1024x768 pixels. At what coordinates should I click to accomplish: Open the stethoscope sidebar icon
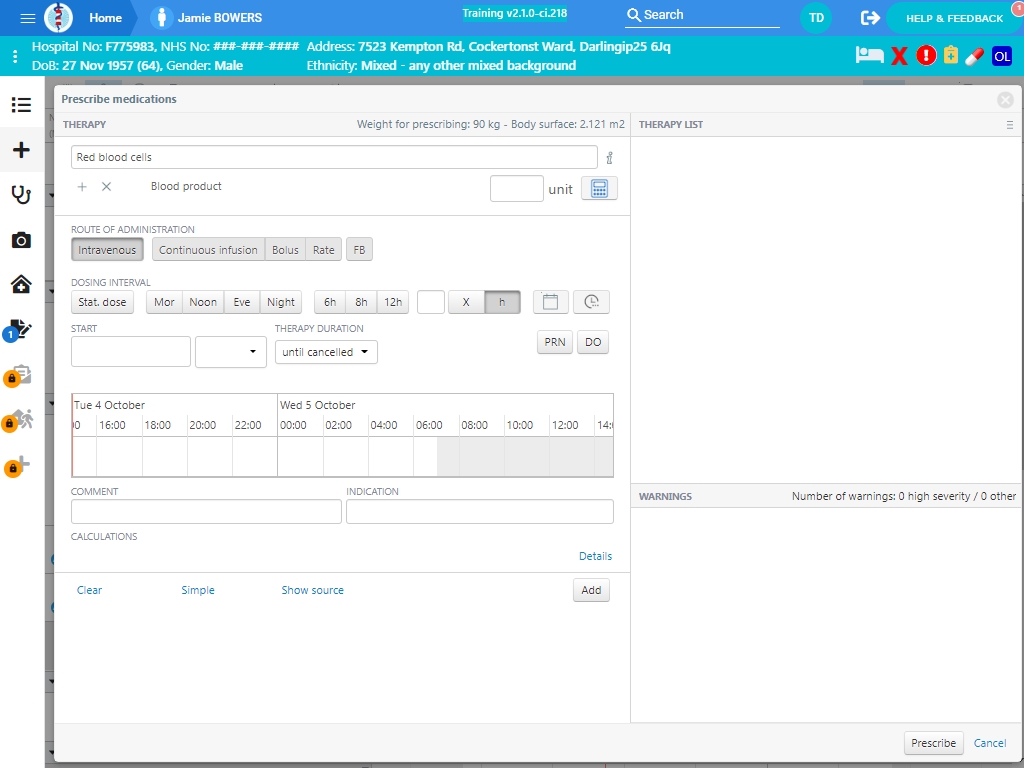point(22,195)
